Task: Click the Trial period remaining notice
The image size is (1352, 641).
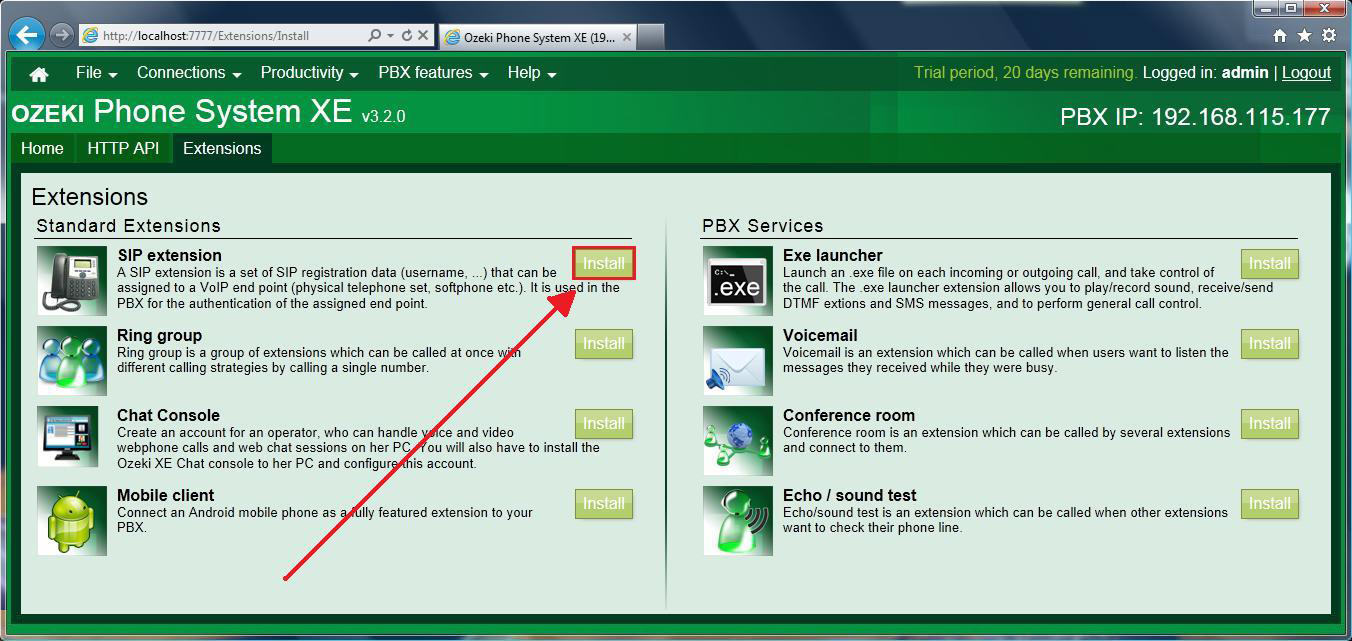Action: click(1025, 73)
